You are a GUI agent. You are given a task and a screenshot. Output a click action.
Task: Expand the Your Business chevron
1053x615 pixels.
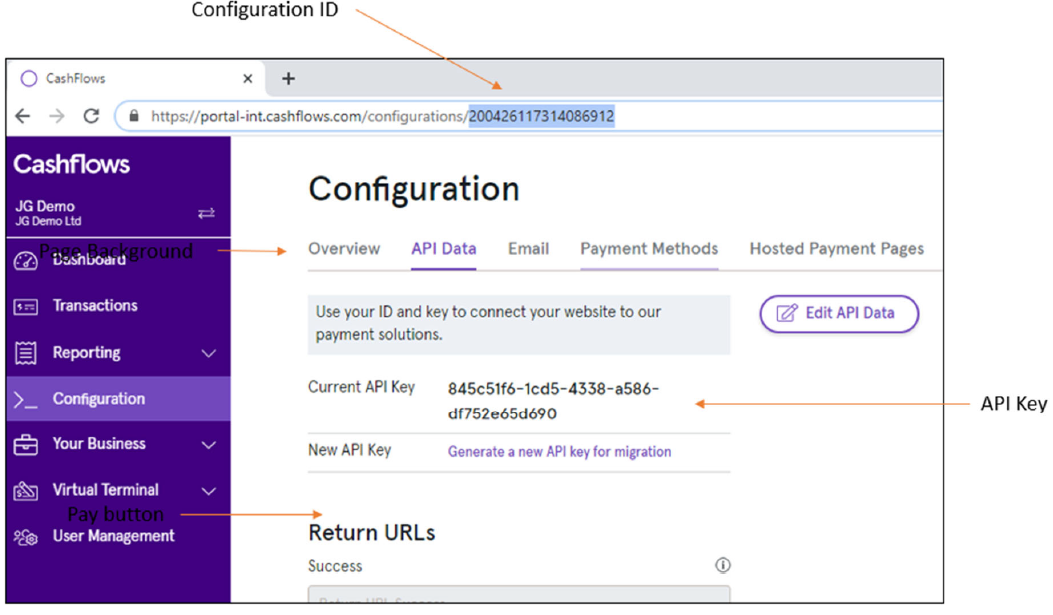[209, 444]
